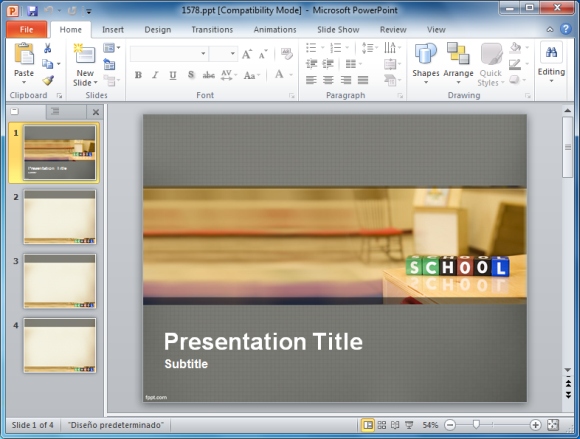Toggle Underline formatting
This screenshot has width=580, height=439.
coord(173,75)
